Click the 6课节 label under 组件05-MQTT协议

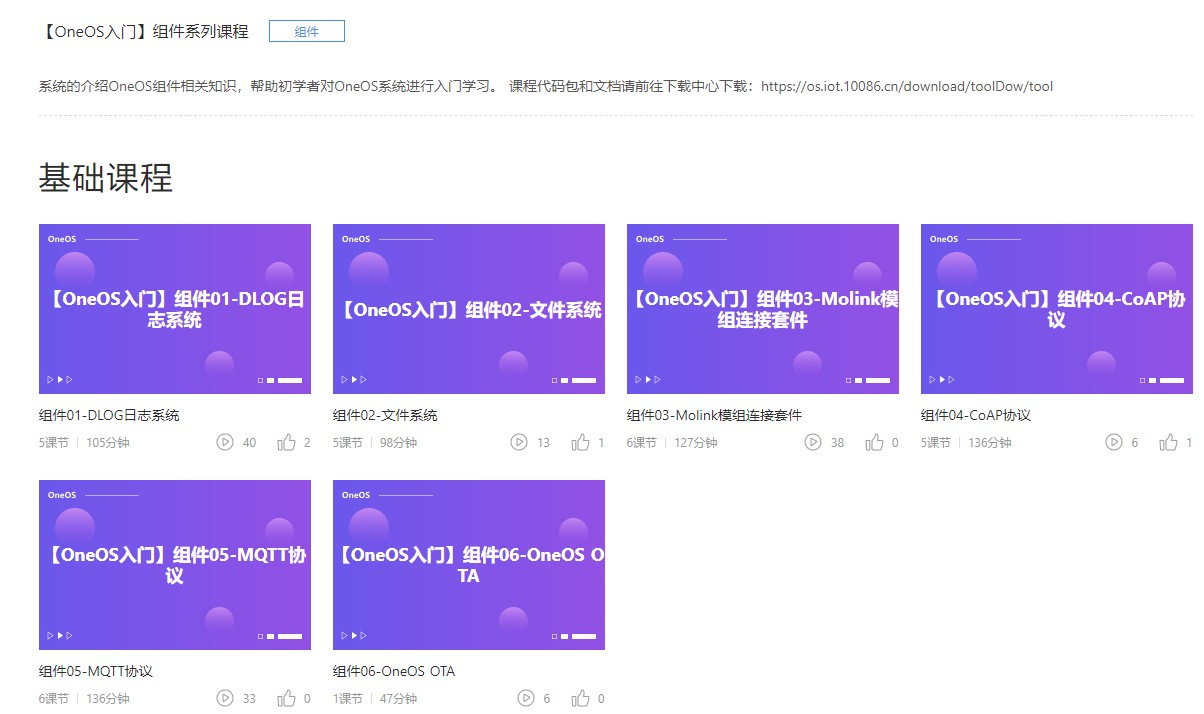[54, 698]
